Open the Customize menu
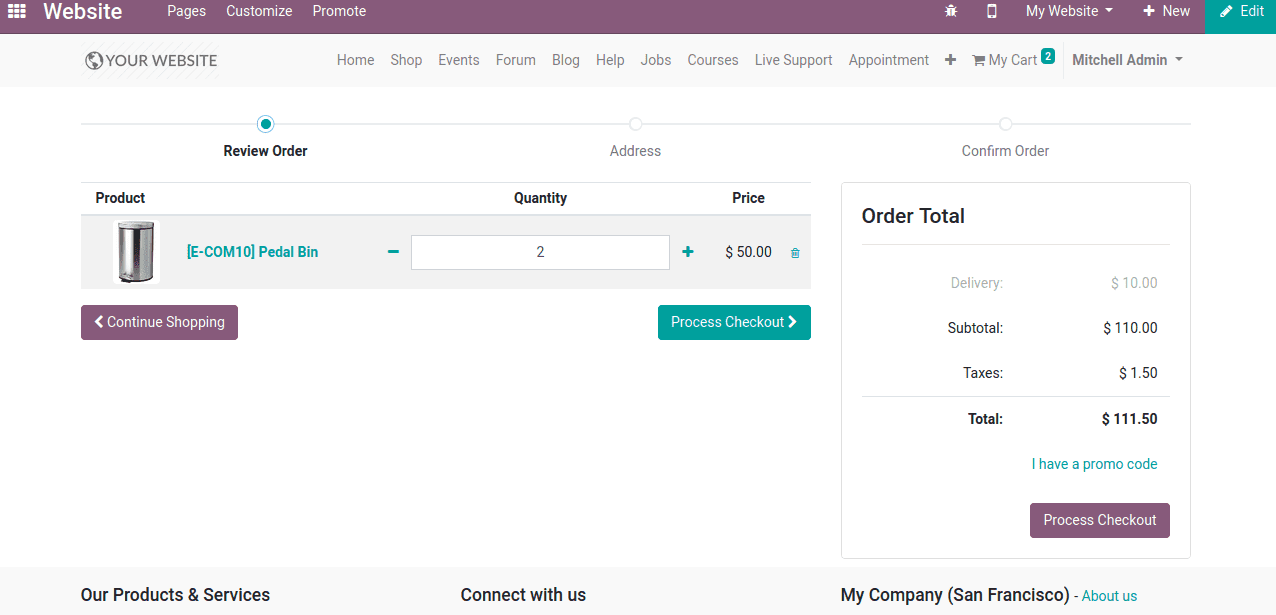 pos(258,11)
